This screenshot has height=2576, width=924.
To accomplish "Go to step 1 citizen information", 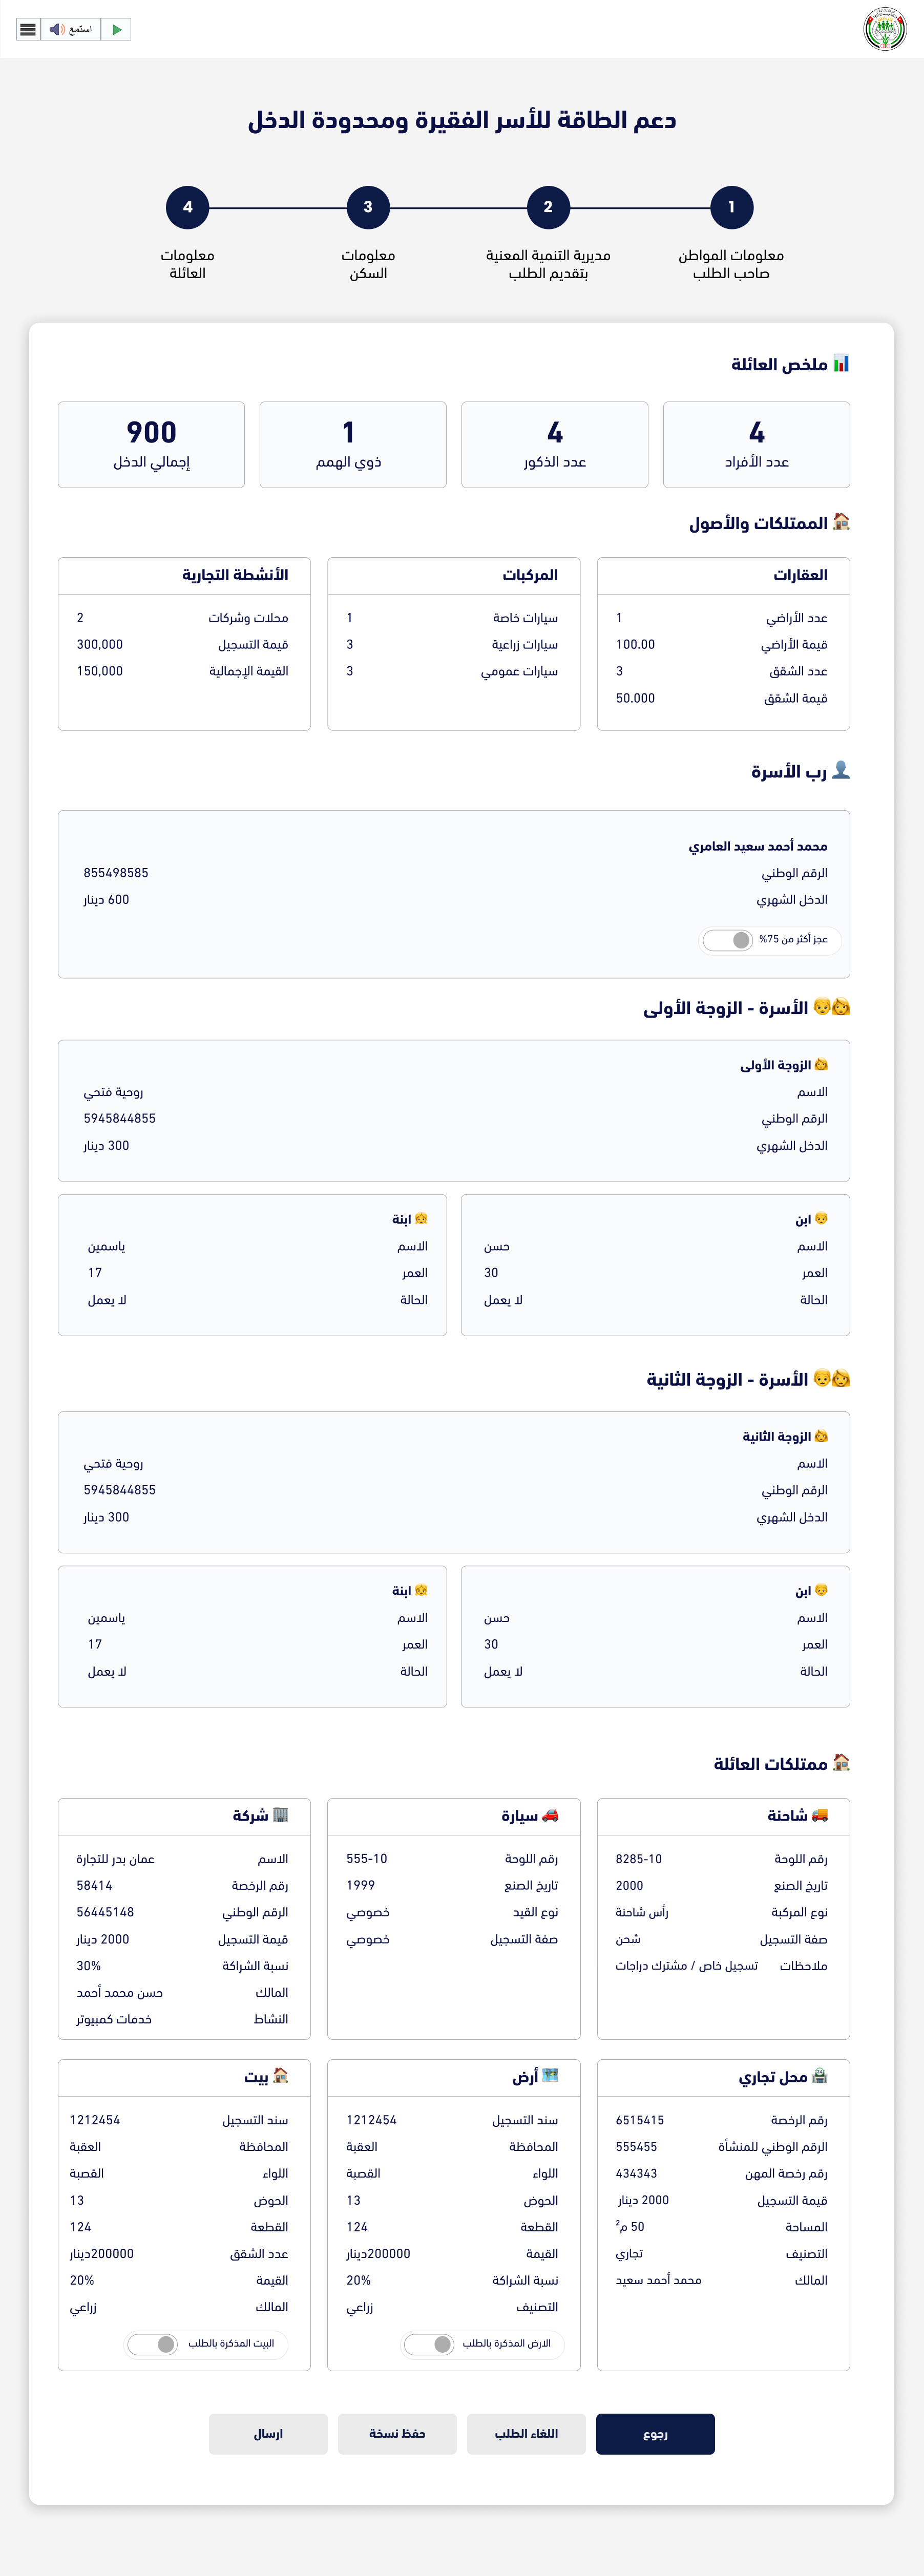I will [x=731, y=207].
